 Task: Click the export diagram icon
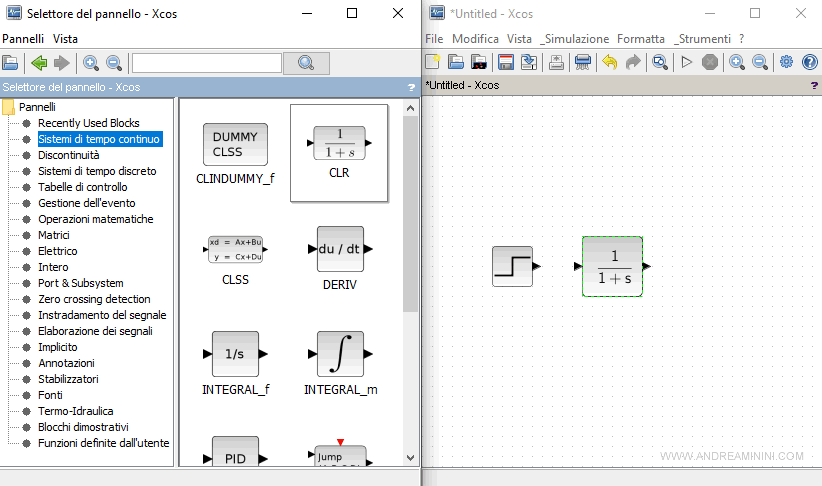[x=556, y=62]
